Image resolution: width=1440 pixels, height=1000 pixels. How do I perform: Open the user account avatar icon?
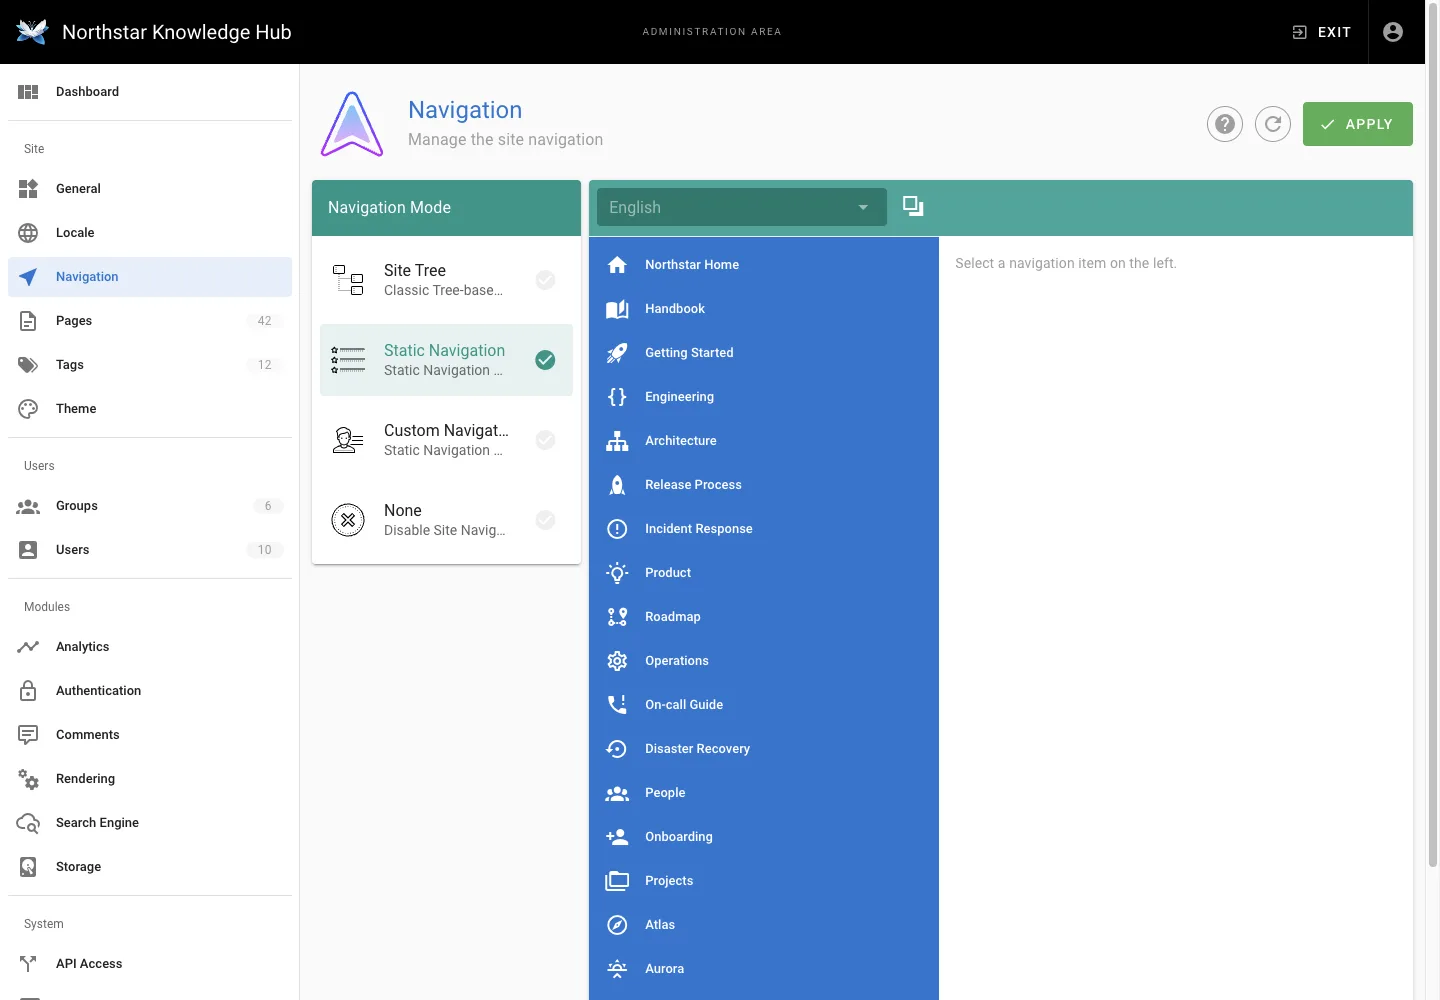pyautogui.click(x=1393, y=32)
